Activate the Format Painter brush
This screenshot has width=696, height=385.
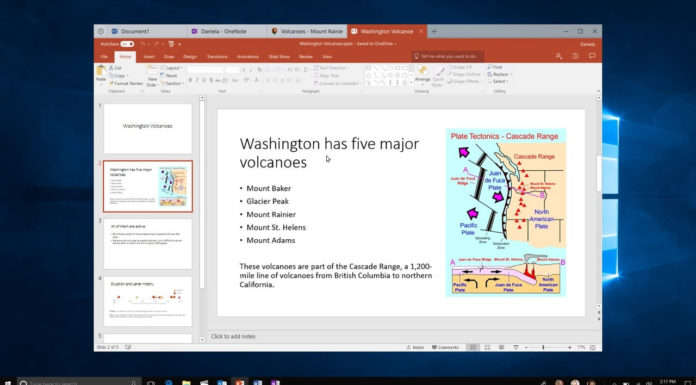click(126, 83)
